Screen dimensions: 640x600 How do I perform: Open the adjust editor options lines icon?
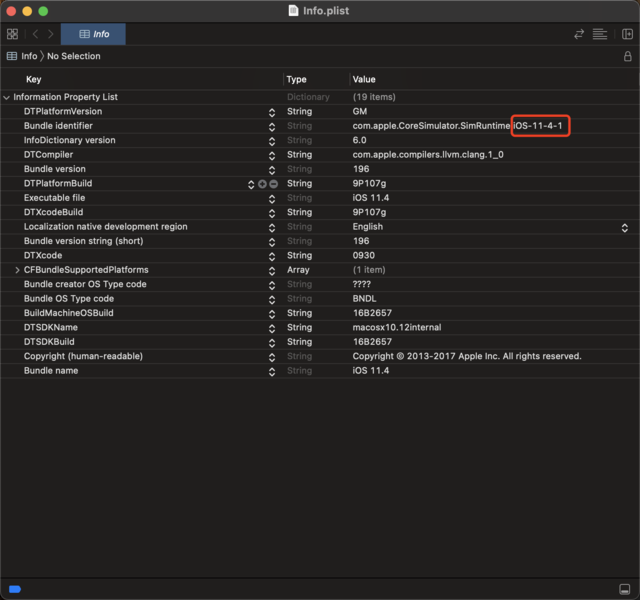coord(600,34)
